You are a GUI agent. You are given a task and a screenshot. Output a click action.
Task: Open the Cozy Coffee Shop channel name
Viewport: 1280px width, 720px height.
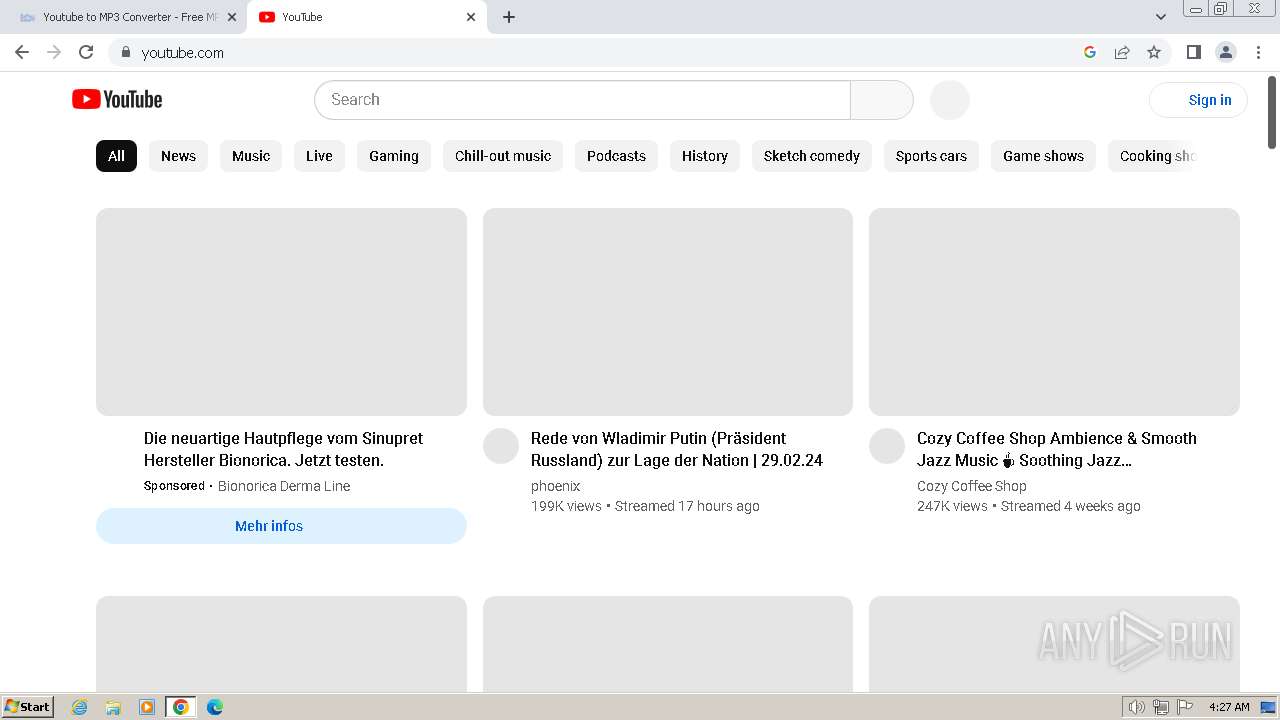(972, 486)
